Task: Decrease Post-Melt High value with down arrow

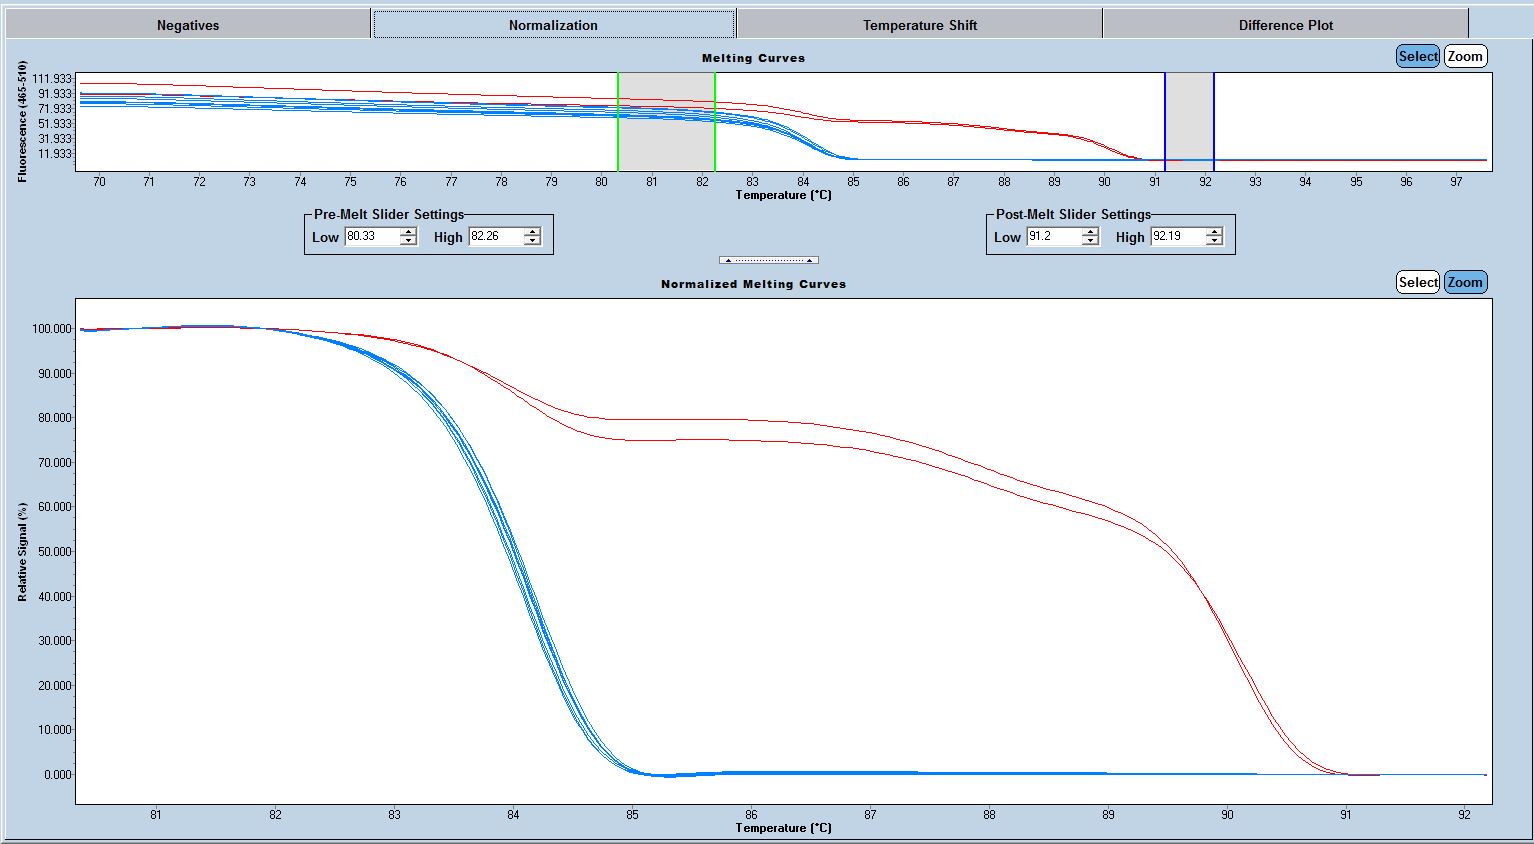Action: point(1214,241)
